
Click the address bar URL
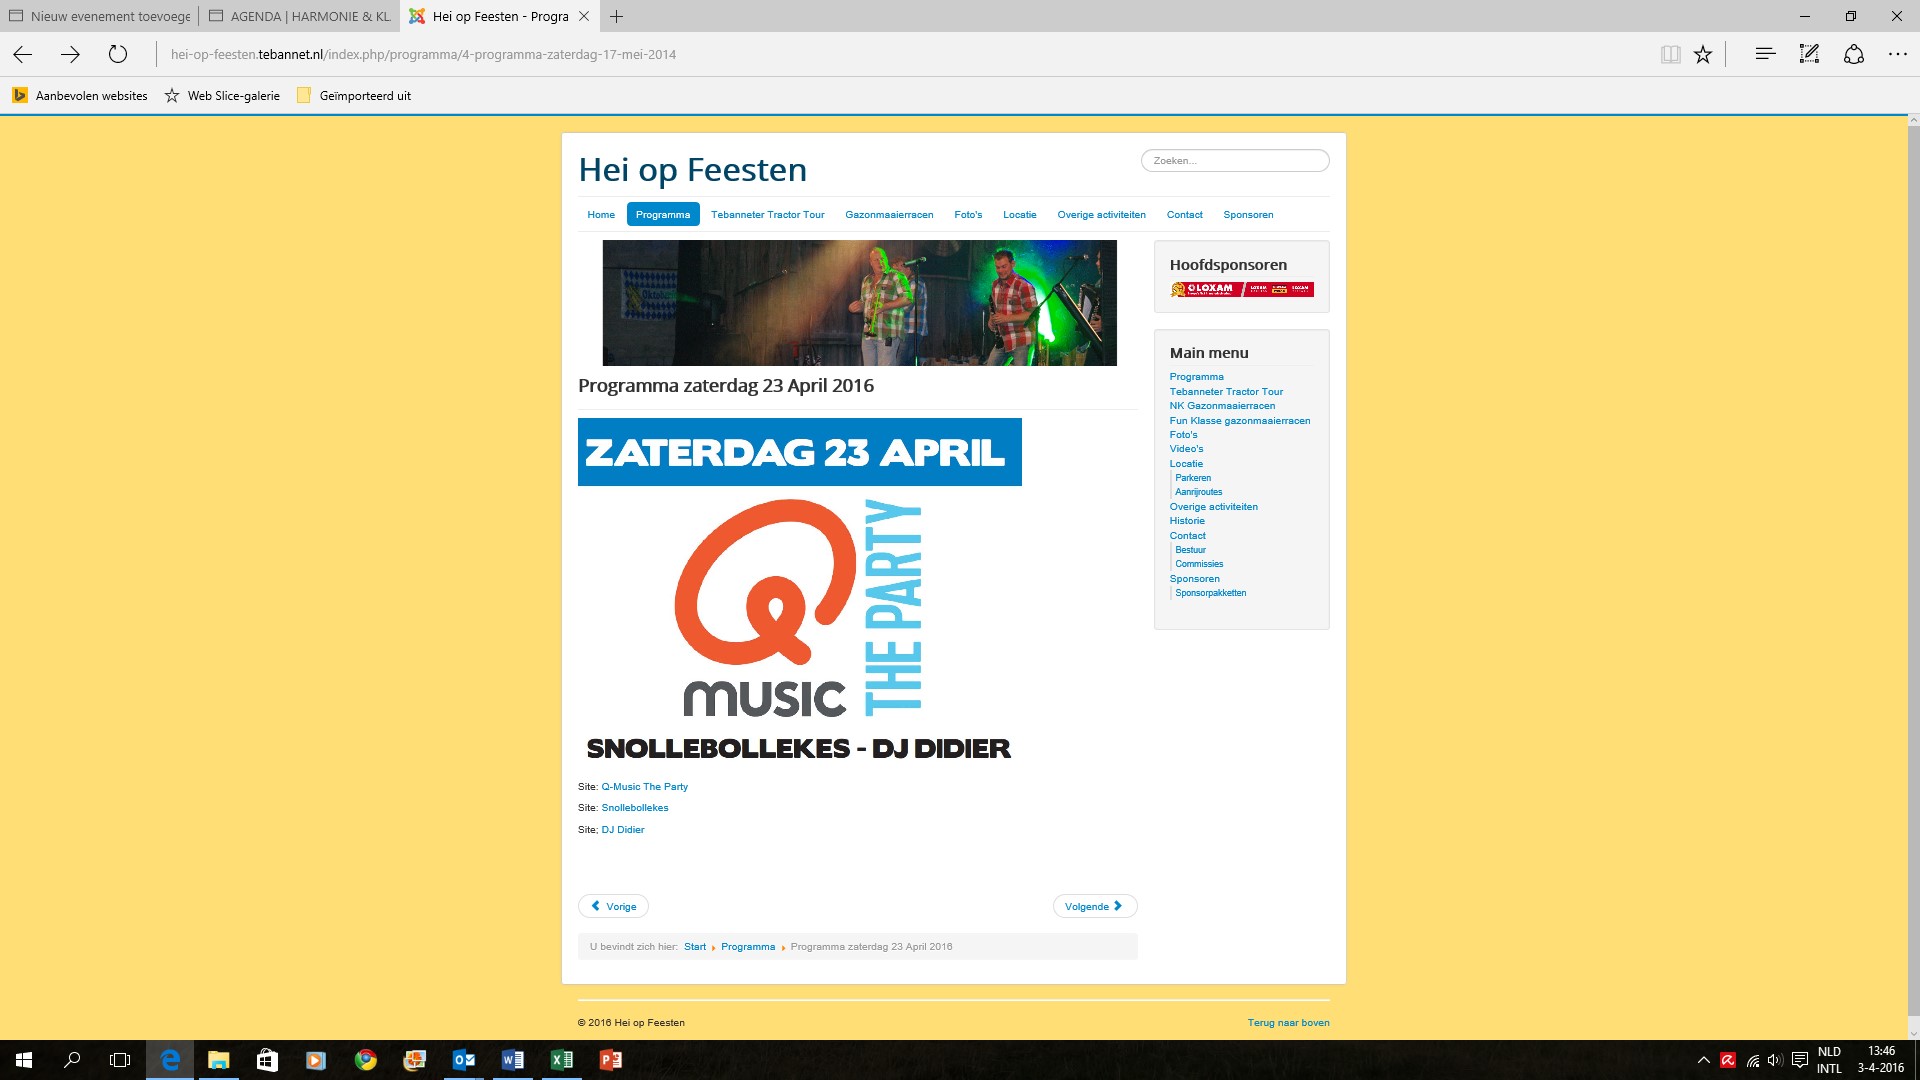coord(423,54)
